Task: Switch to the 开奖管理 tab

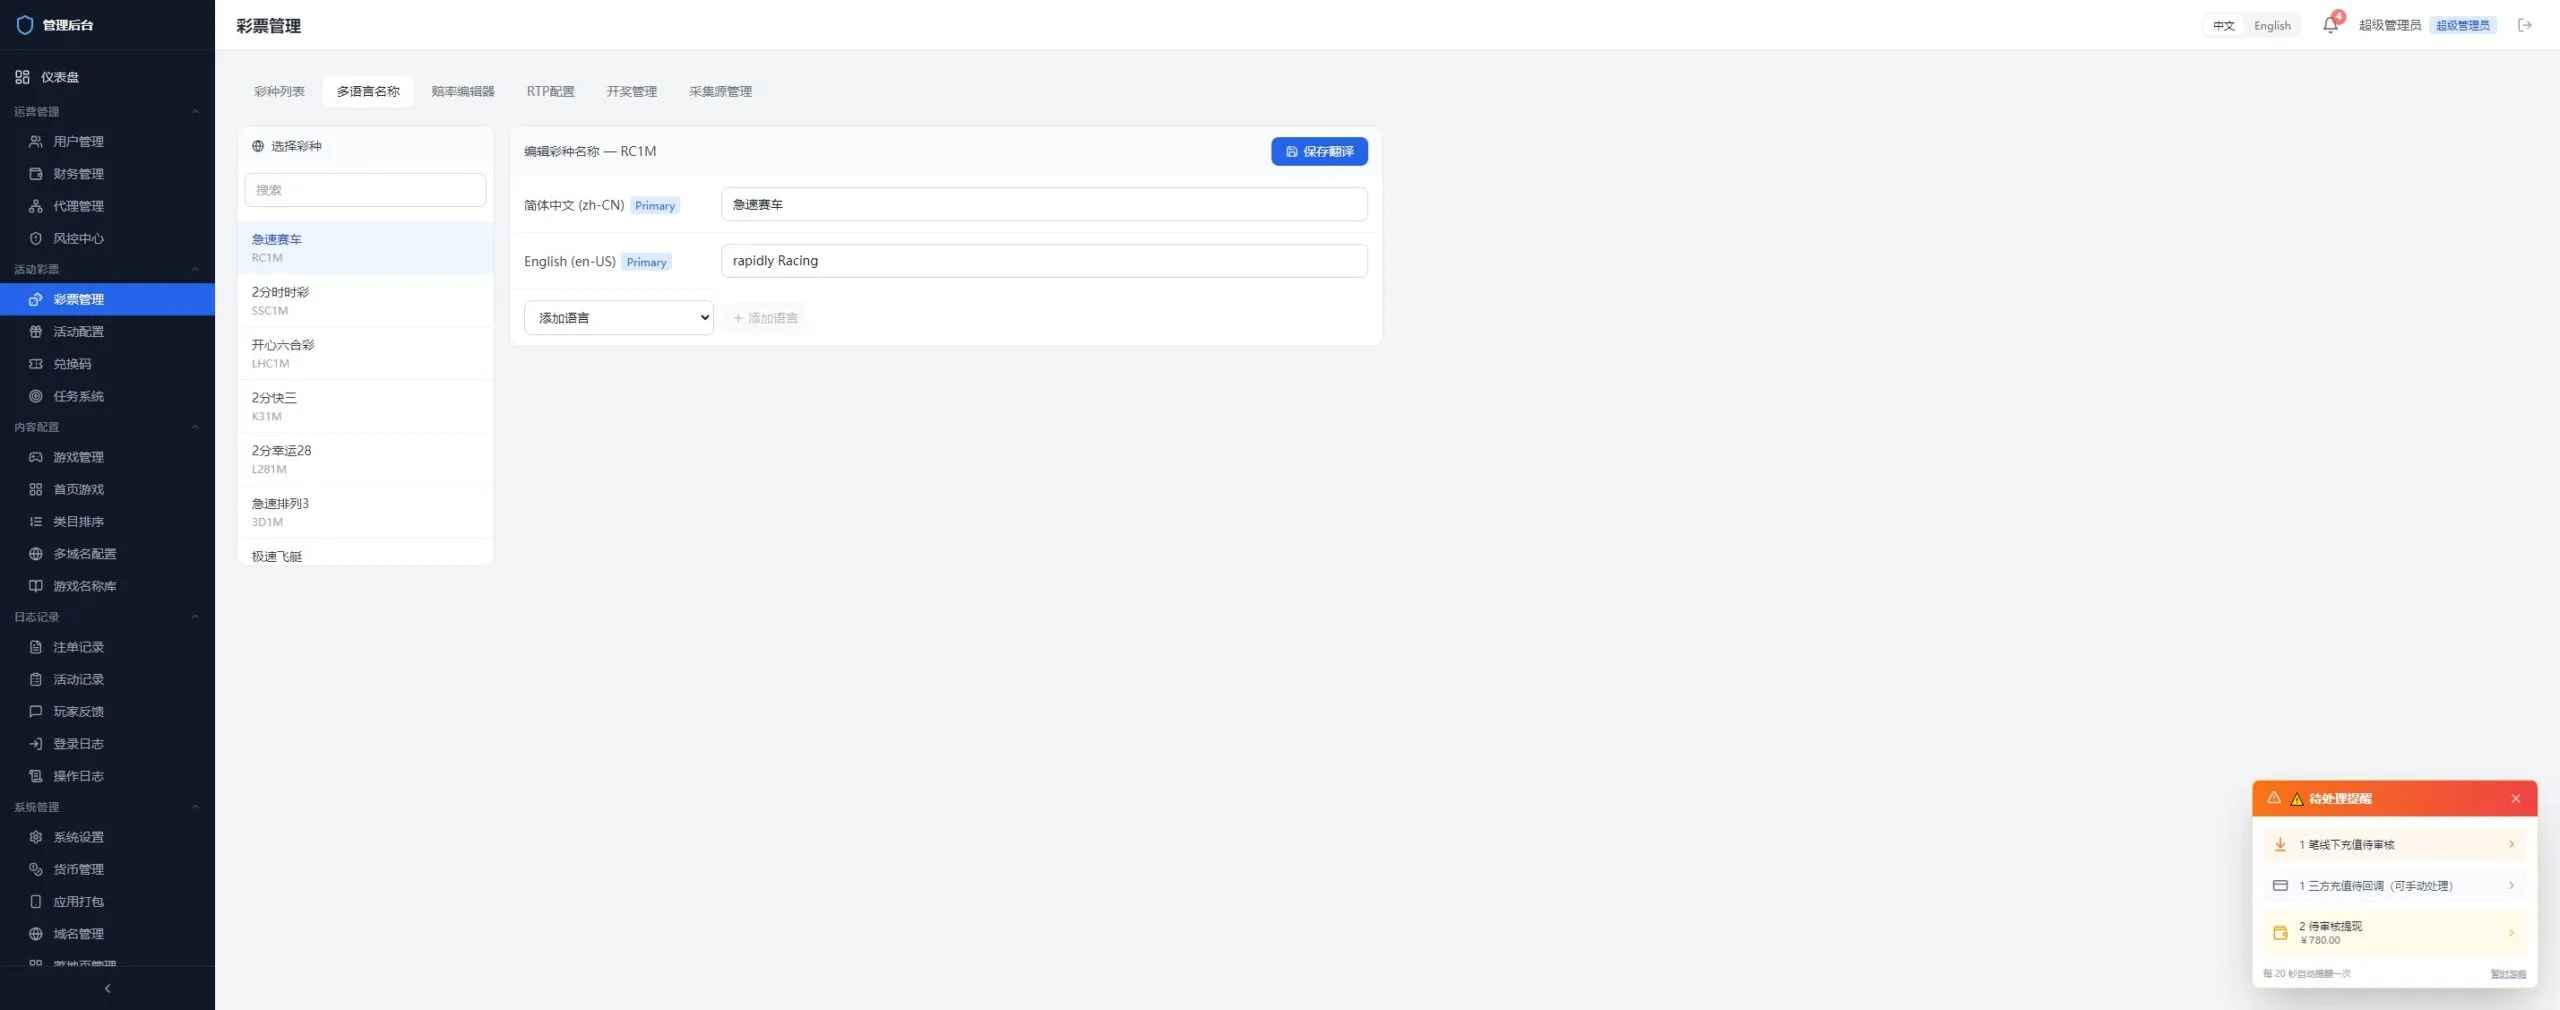Action: click(x=631, y=91)
